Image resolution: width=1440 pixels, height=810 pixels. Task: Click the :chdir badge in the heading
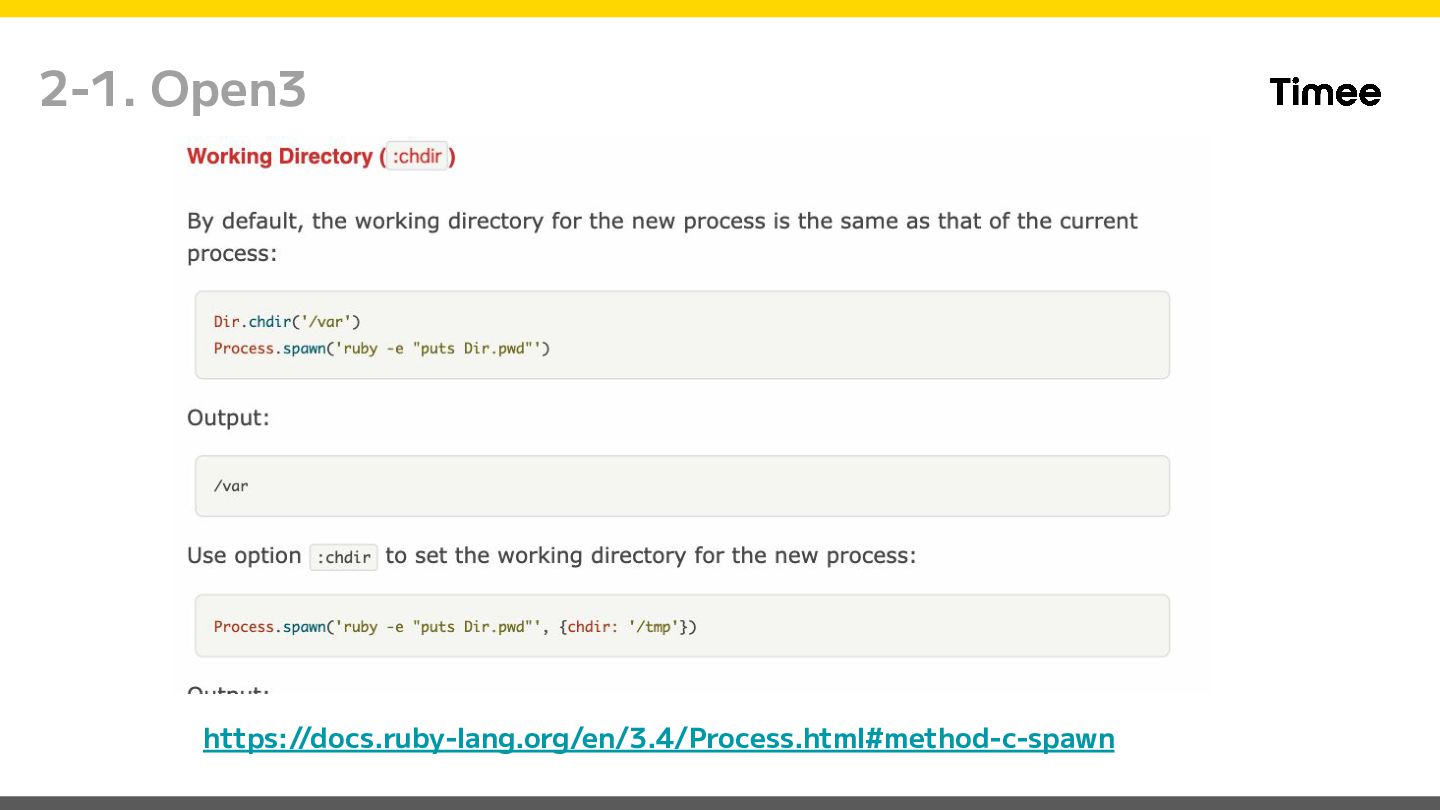(x=417, y=156)
